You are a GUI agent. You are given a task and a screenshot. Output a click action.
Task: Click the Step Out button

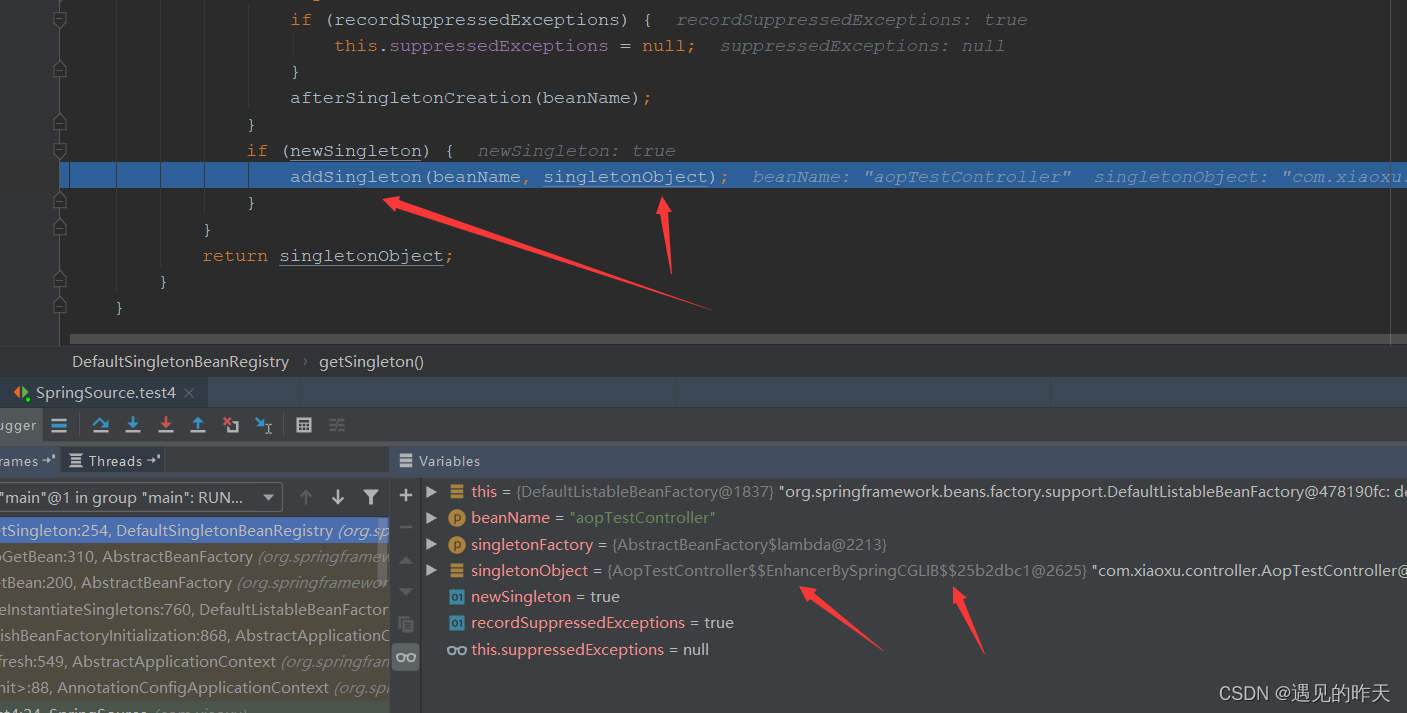point(198,425)
